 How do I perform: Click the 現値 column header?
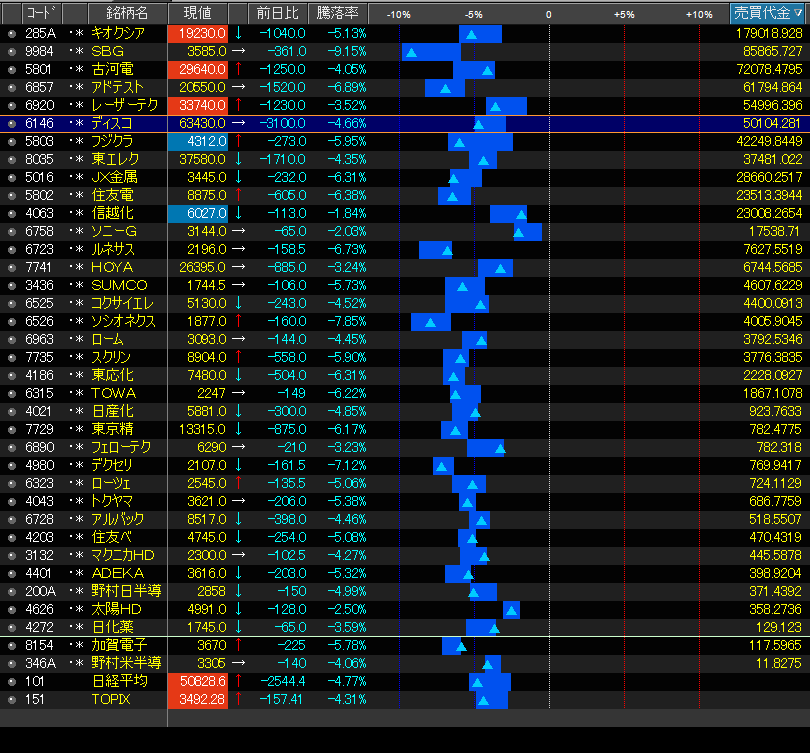(198, 13)
